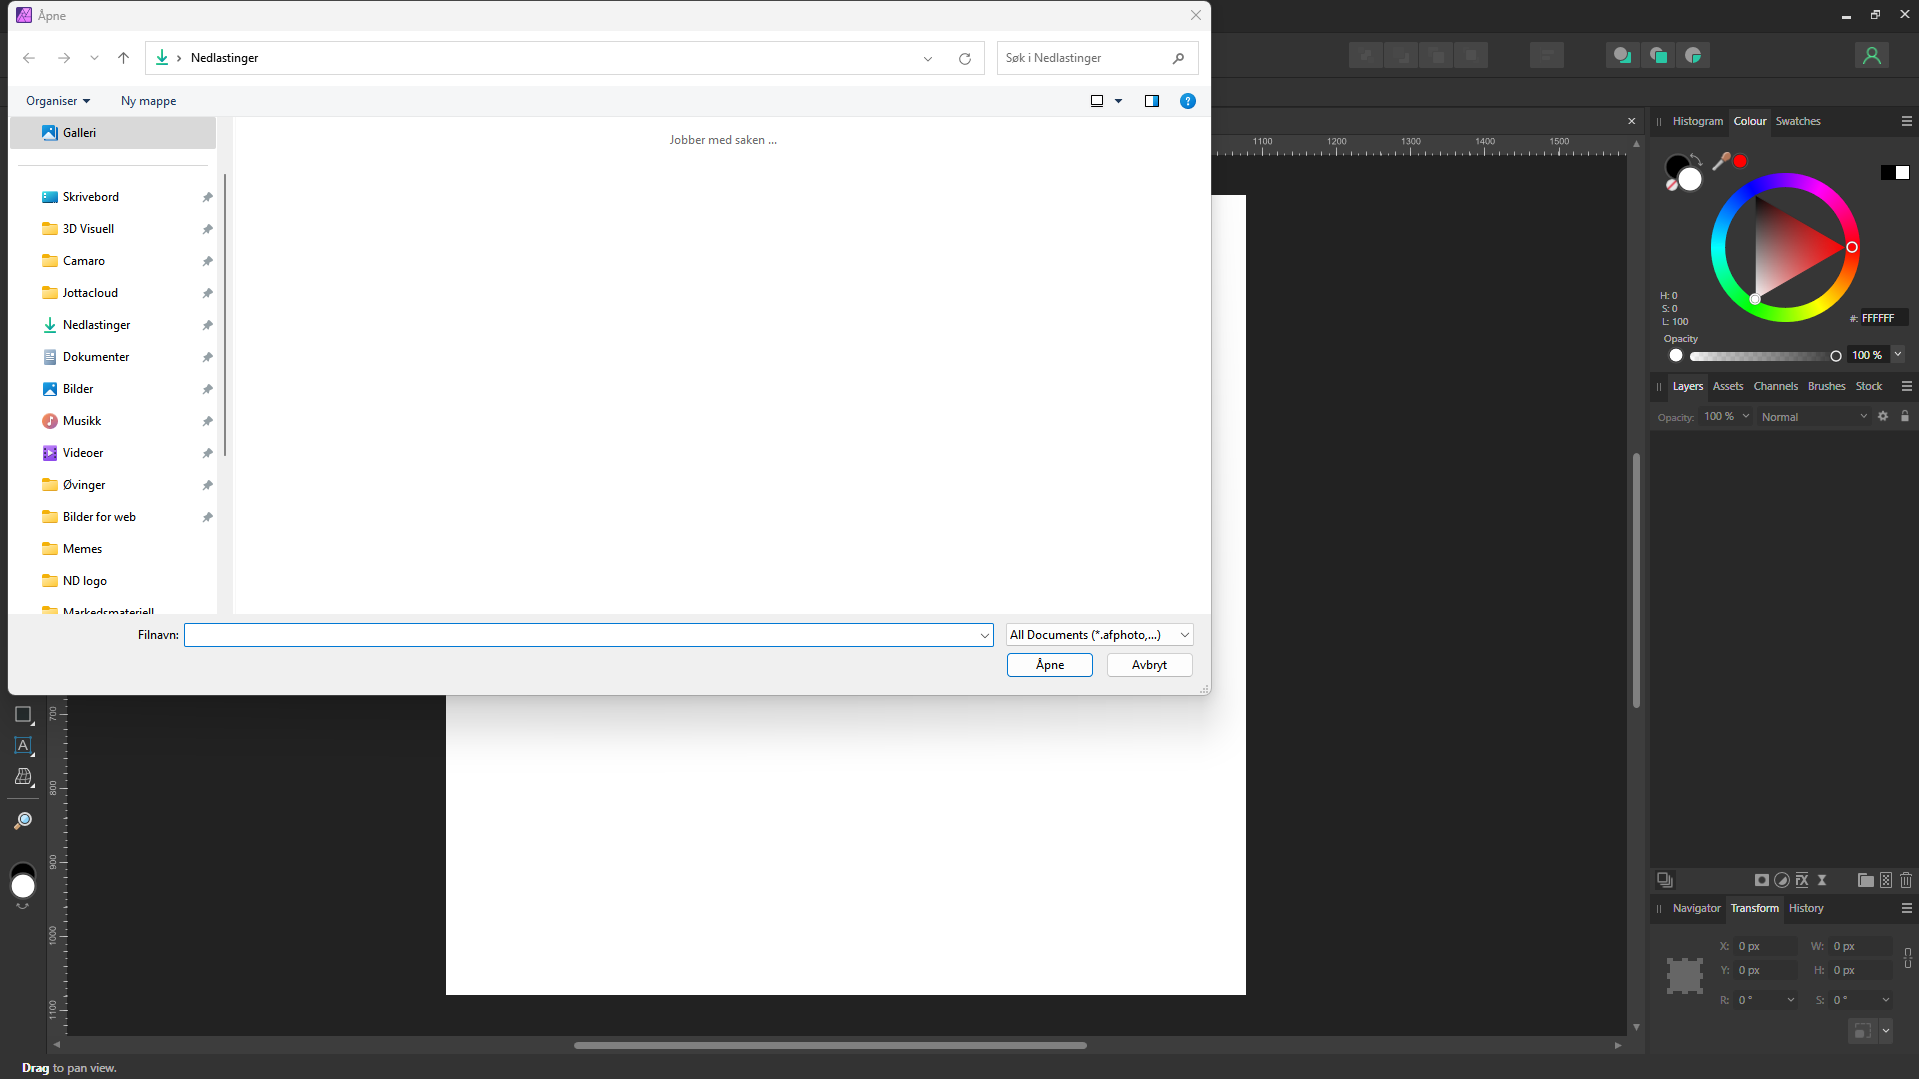Screen dimensions: 1919x1079
Task: Refresh the Nedlastinger folder listing
Action: click(965, 59)
